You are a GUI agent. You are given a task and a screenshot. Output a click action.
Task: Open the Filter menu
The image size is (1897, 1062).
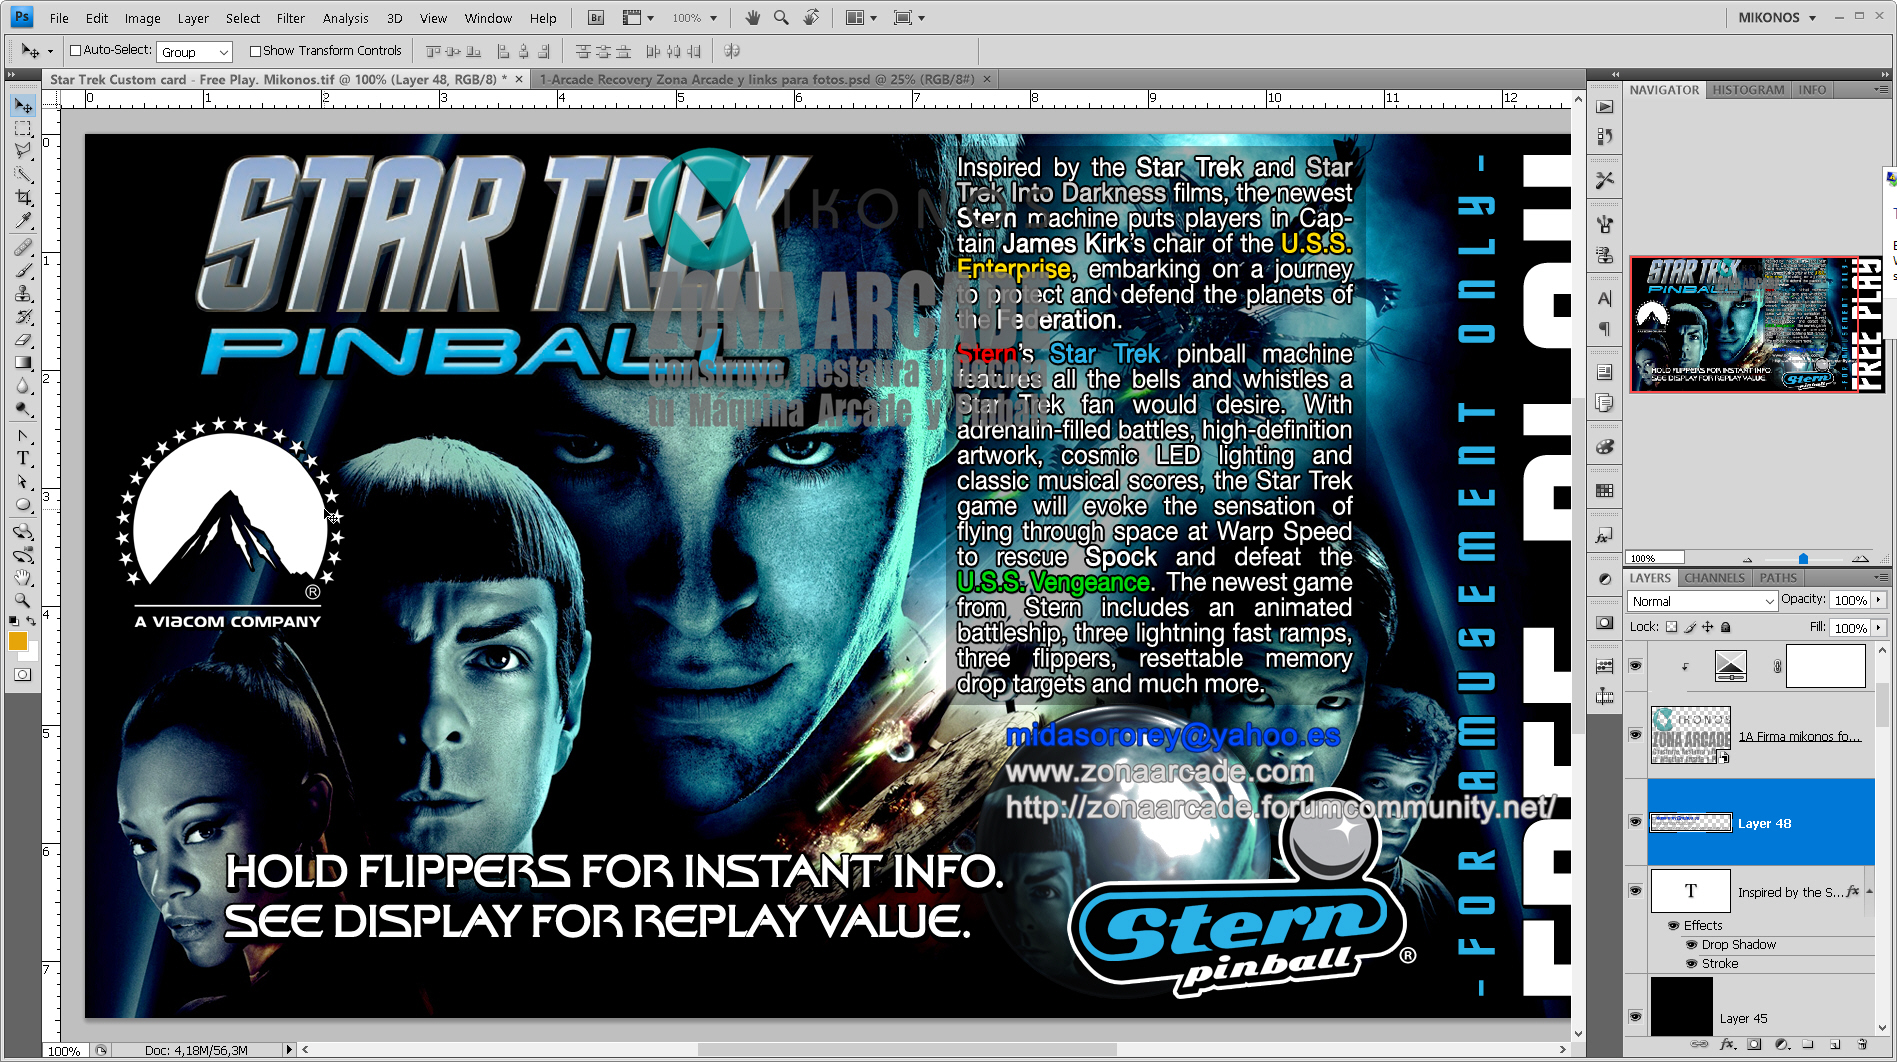point(290,17)
